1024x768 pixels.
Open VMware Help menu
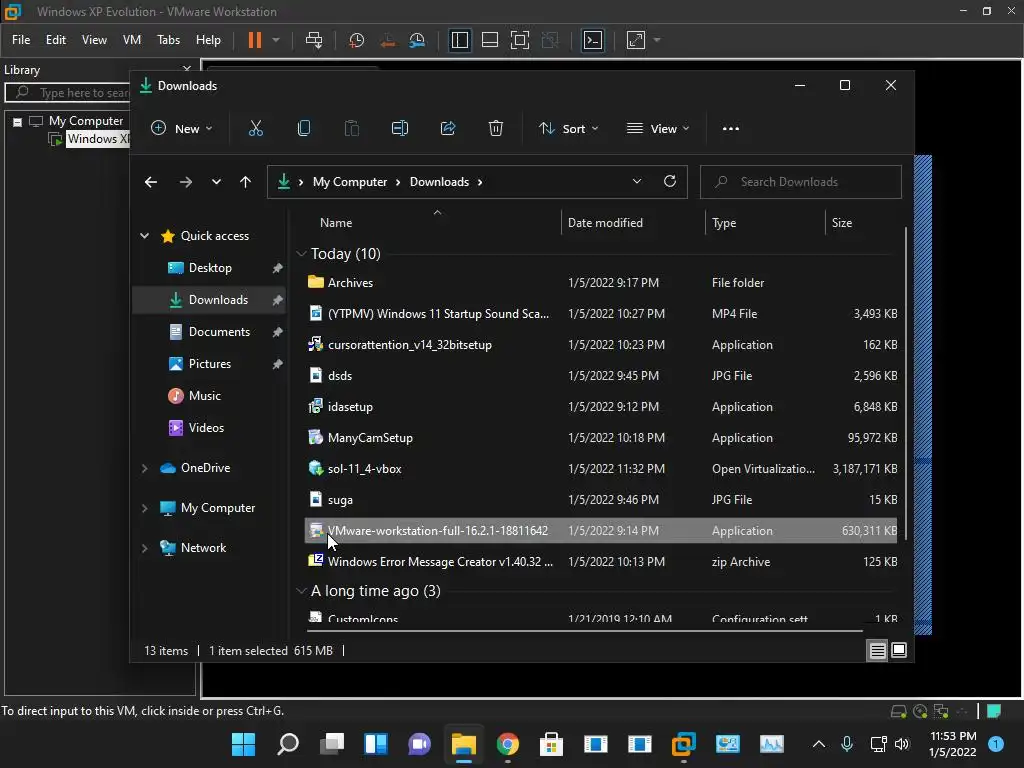(208, 40)
